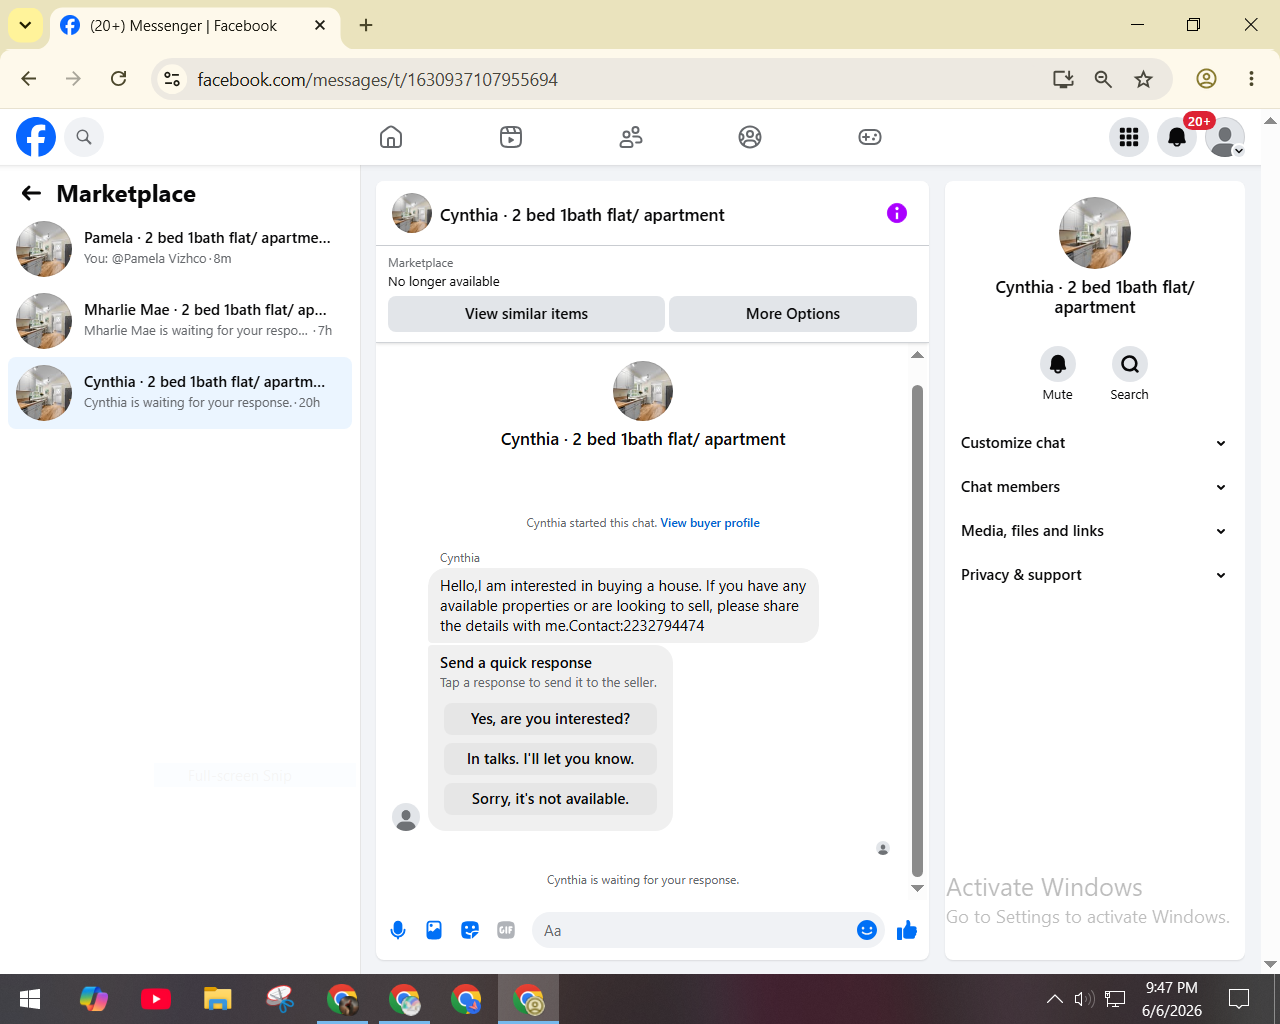This screenshot has height=1024, width=1280.
Task: Select the Messenger | Facebook browser tab
Action: [193, 26]
